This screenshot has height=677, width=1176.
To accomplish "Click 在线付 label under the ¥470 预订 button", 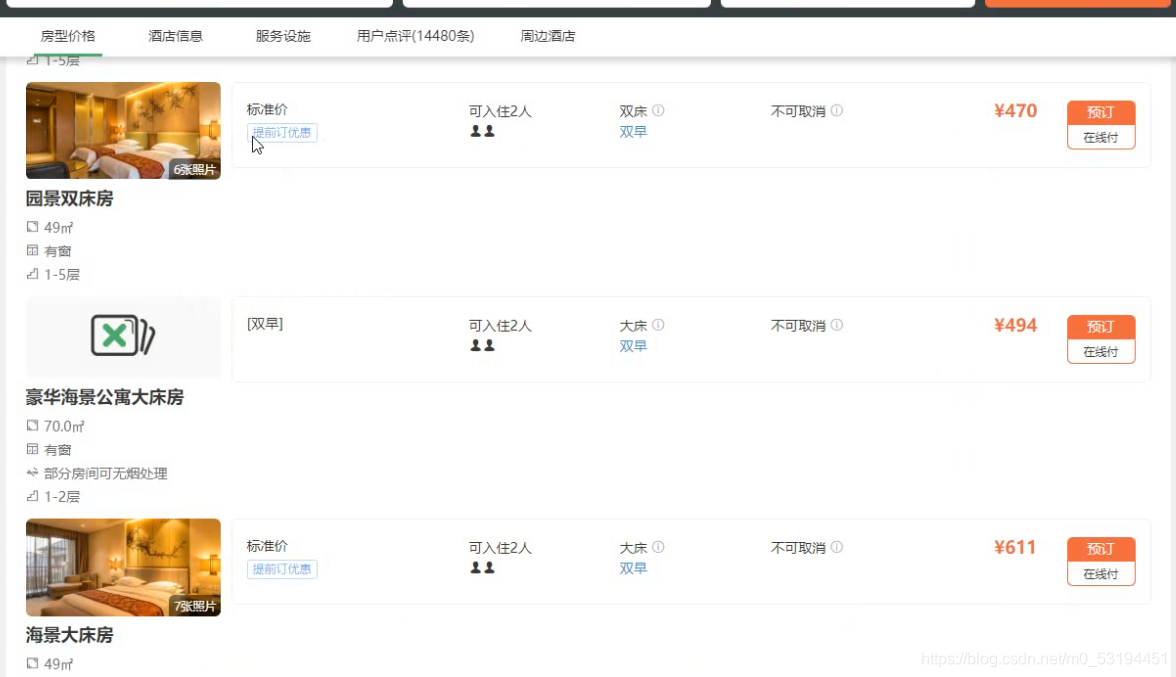I will pyautogui.click(x=1101, y=137).
